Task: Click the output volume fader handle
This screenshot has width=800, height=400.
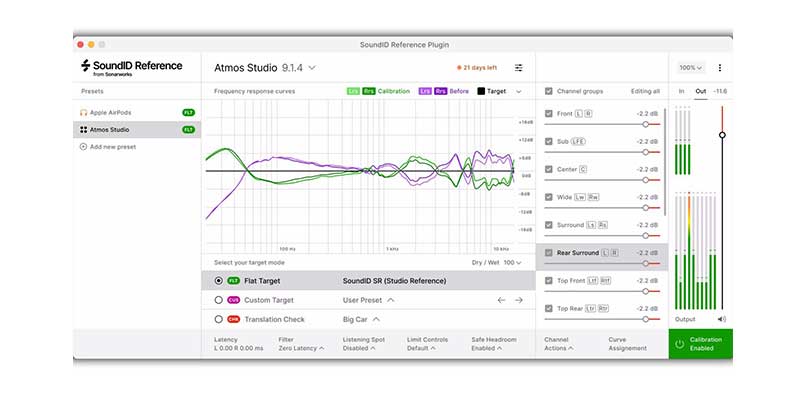Action: (x=722, y=135)
